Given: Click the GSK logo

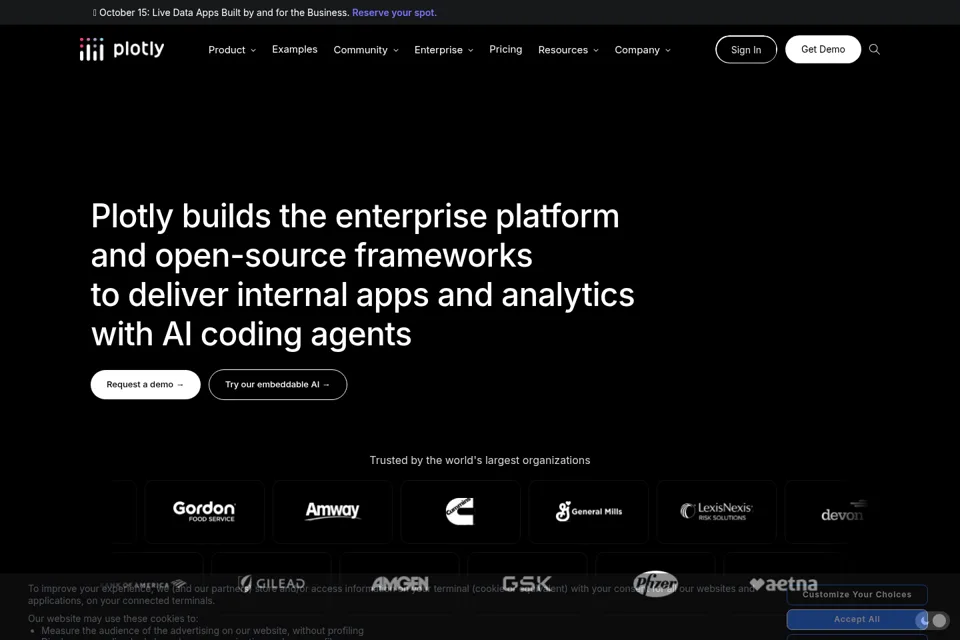Looking at the screenshot, I should point(527,583).
